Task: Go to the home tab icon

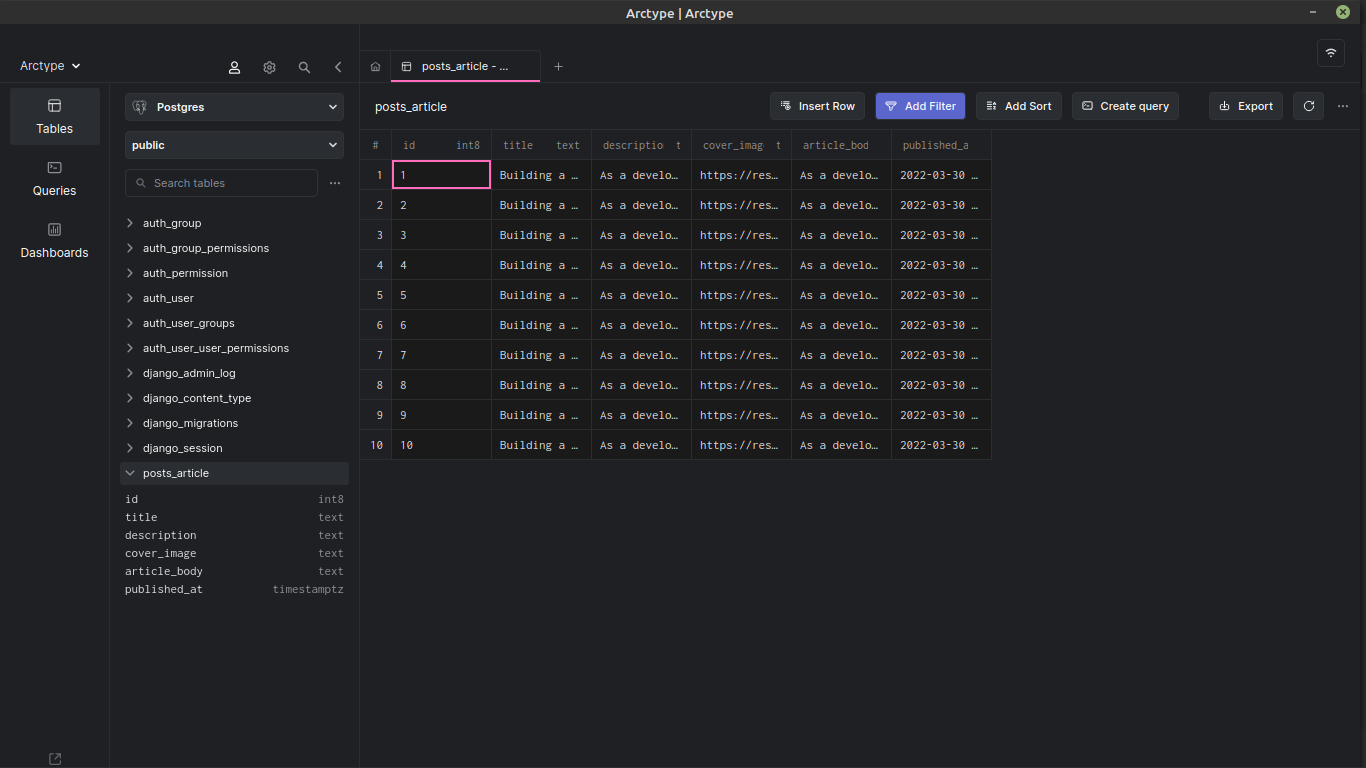Action: pos(375,67)
